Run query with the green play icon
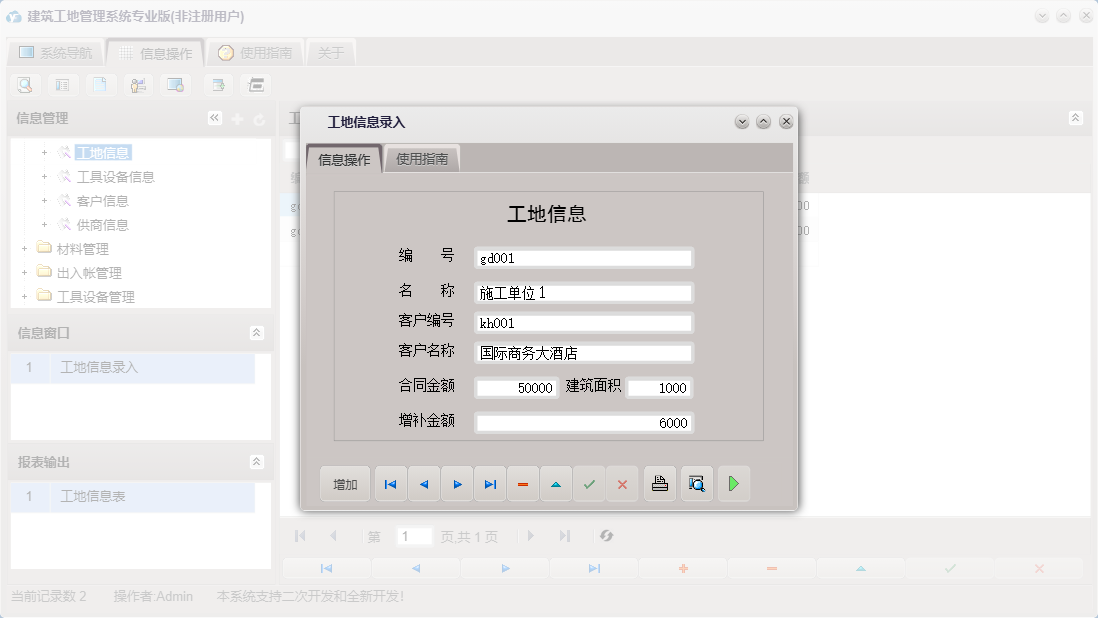1098x618 pixels. [733, 483]
